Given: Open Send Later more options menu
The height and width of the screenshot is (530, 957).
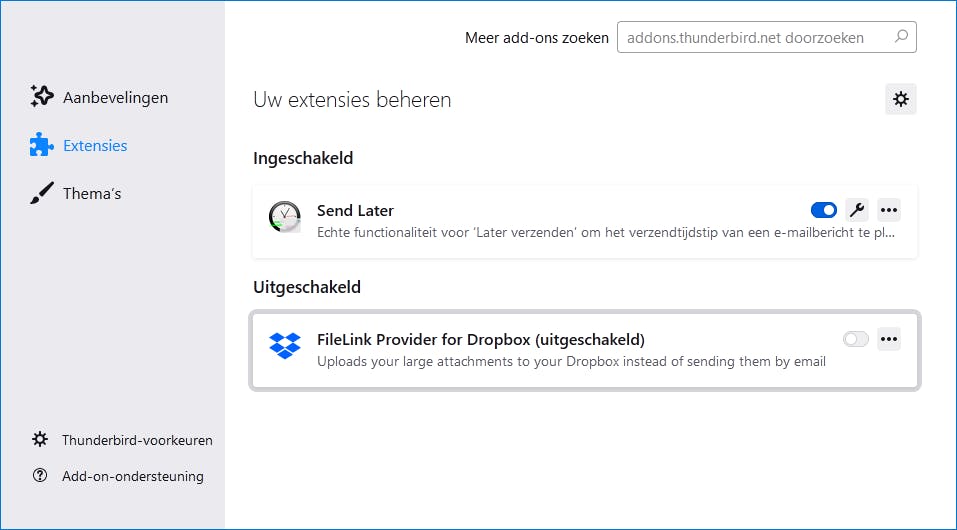Looking at the screenshot, I should 889,210.
